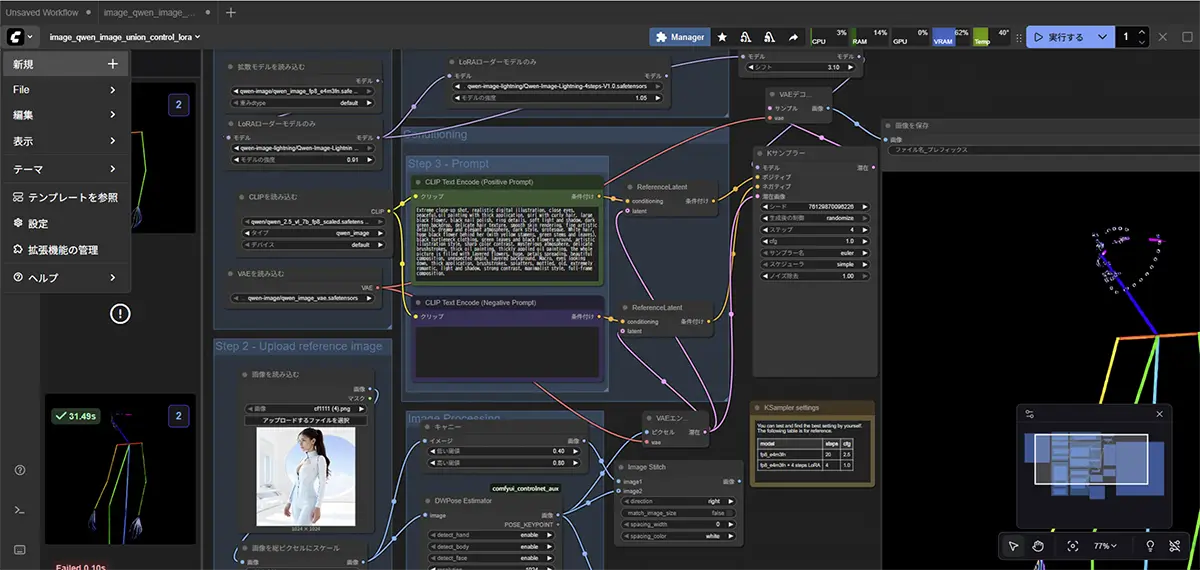Open the workflow name dropdown image_qwen_image_union_control_lora
1200x570 pixels.
coord(125,37)
